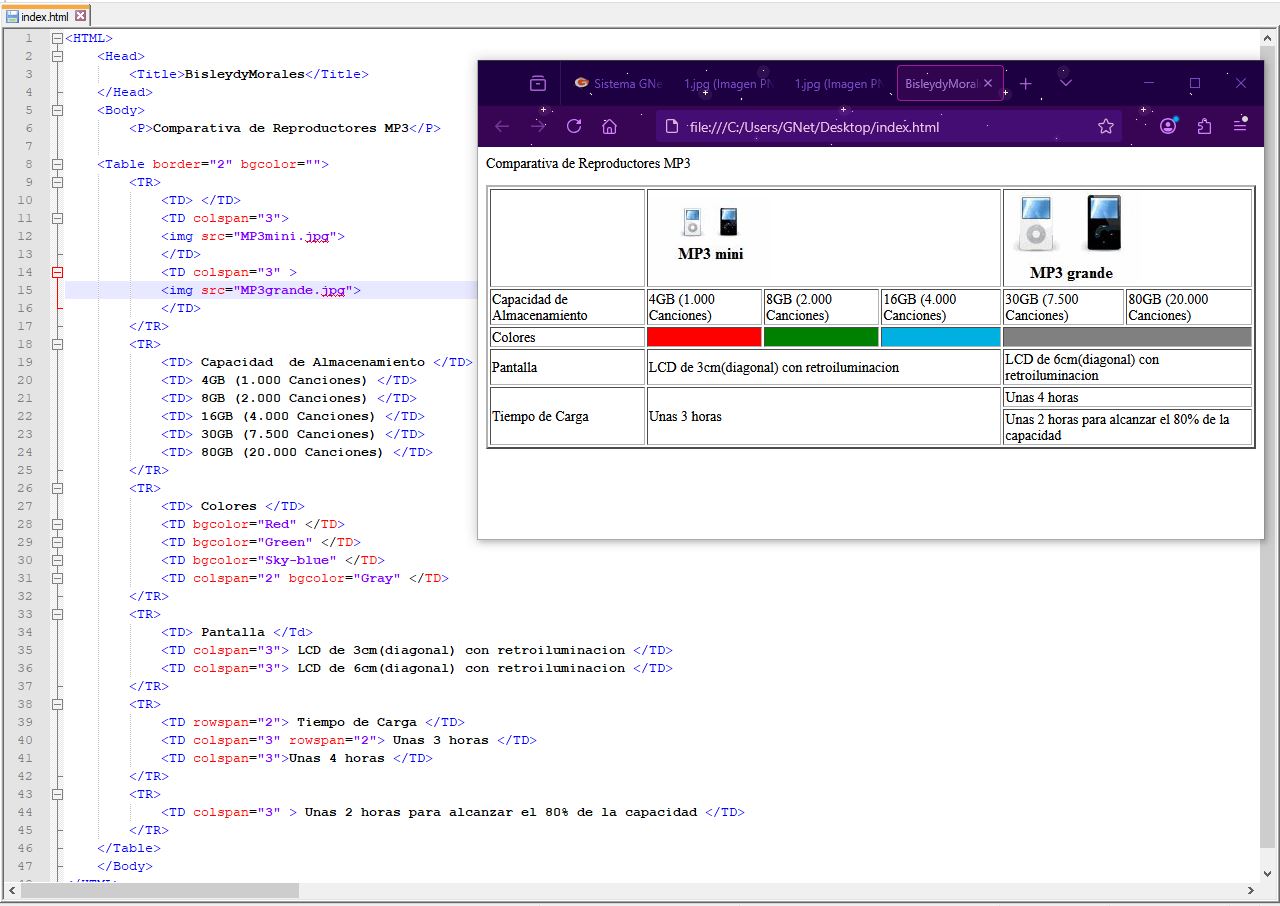Click the red color cell in table
Viewport: 1280px width, 906px height.
pos(704,337)
